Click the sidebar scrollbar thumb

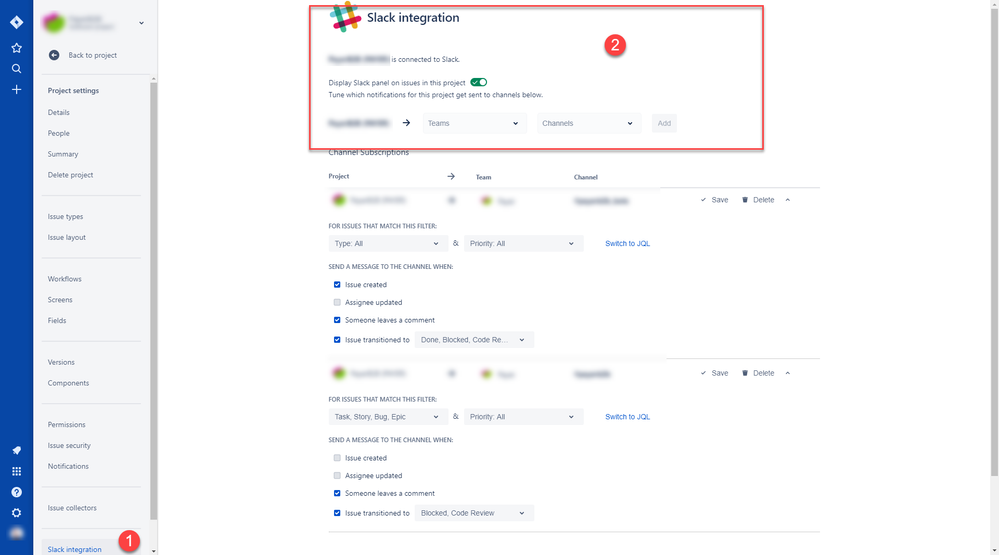(154, 301)
